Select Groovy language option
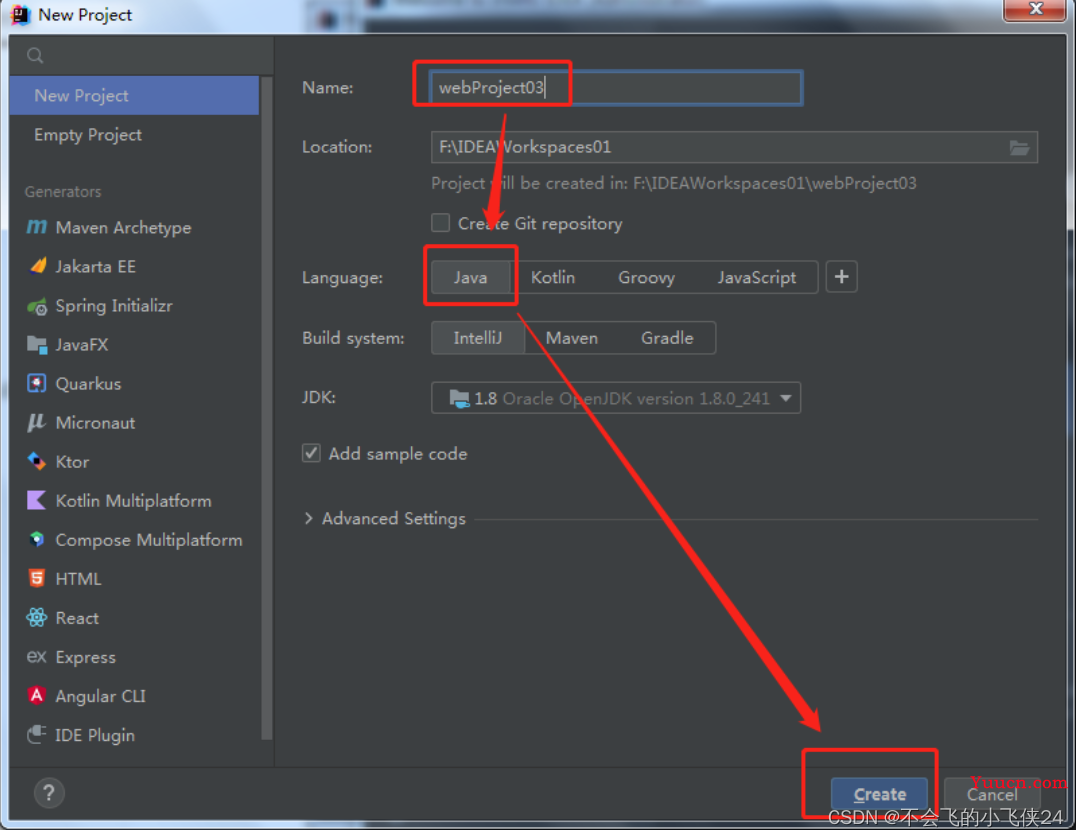 (646, 278)
